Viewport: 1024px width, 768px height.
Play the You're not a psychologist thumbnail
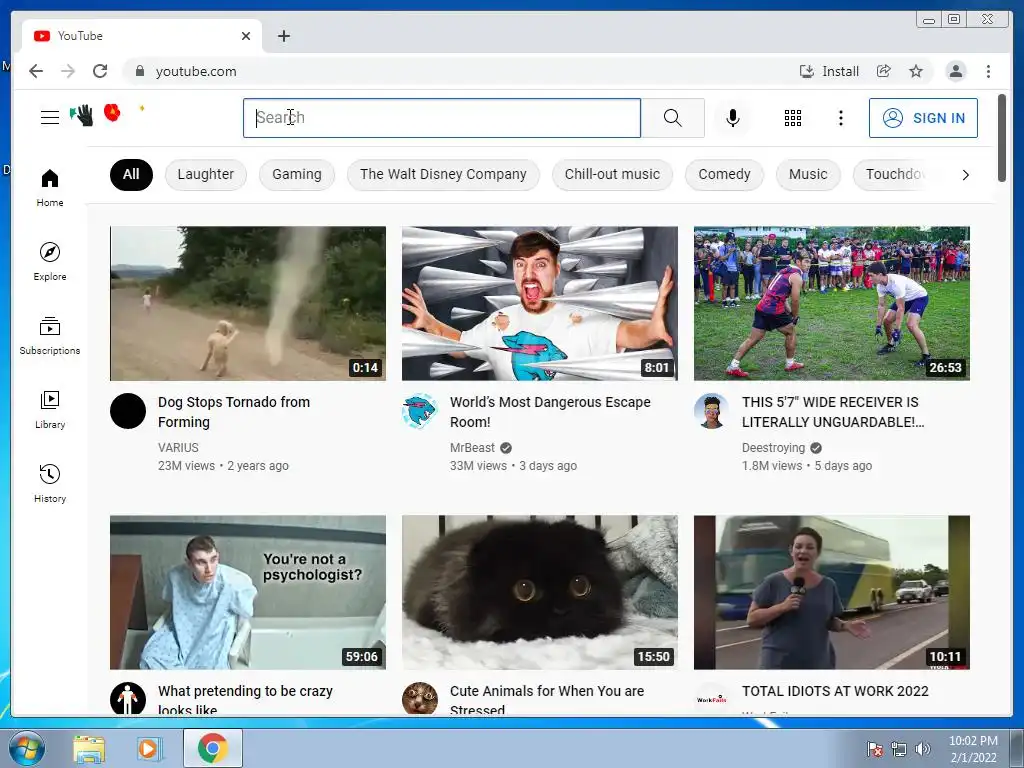[x=248, y=592]
